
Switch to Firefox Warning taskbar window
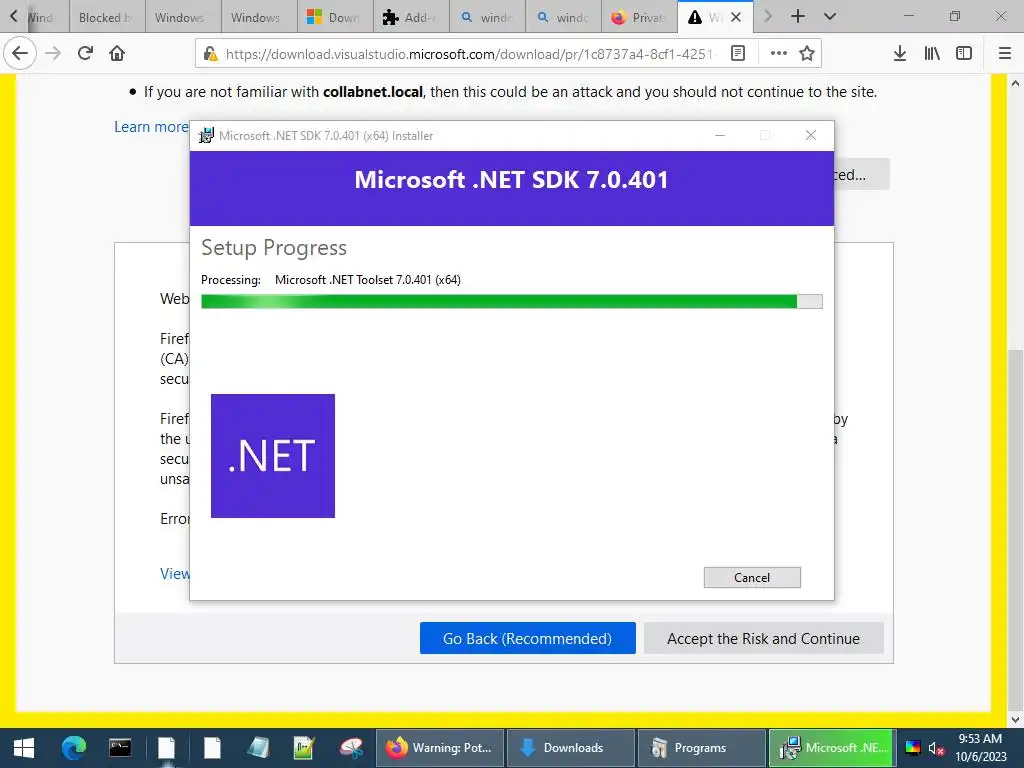(440, 748)
